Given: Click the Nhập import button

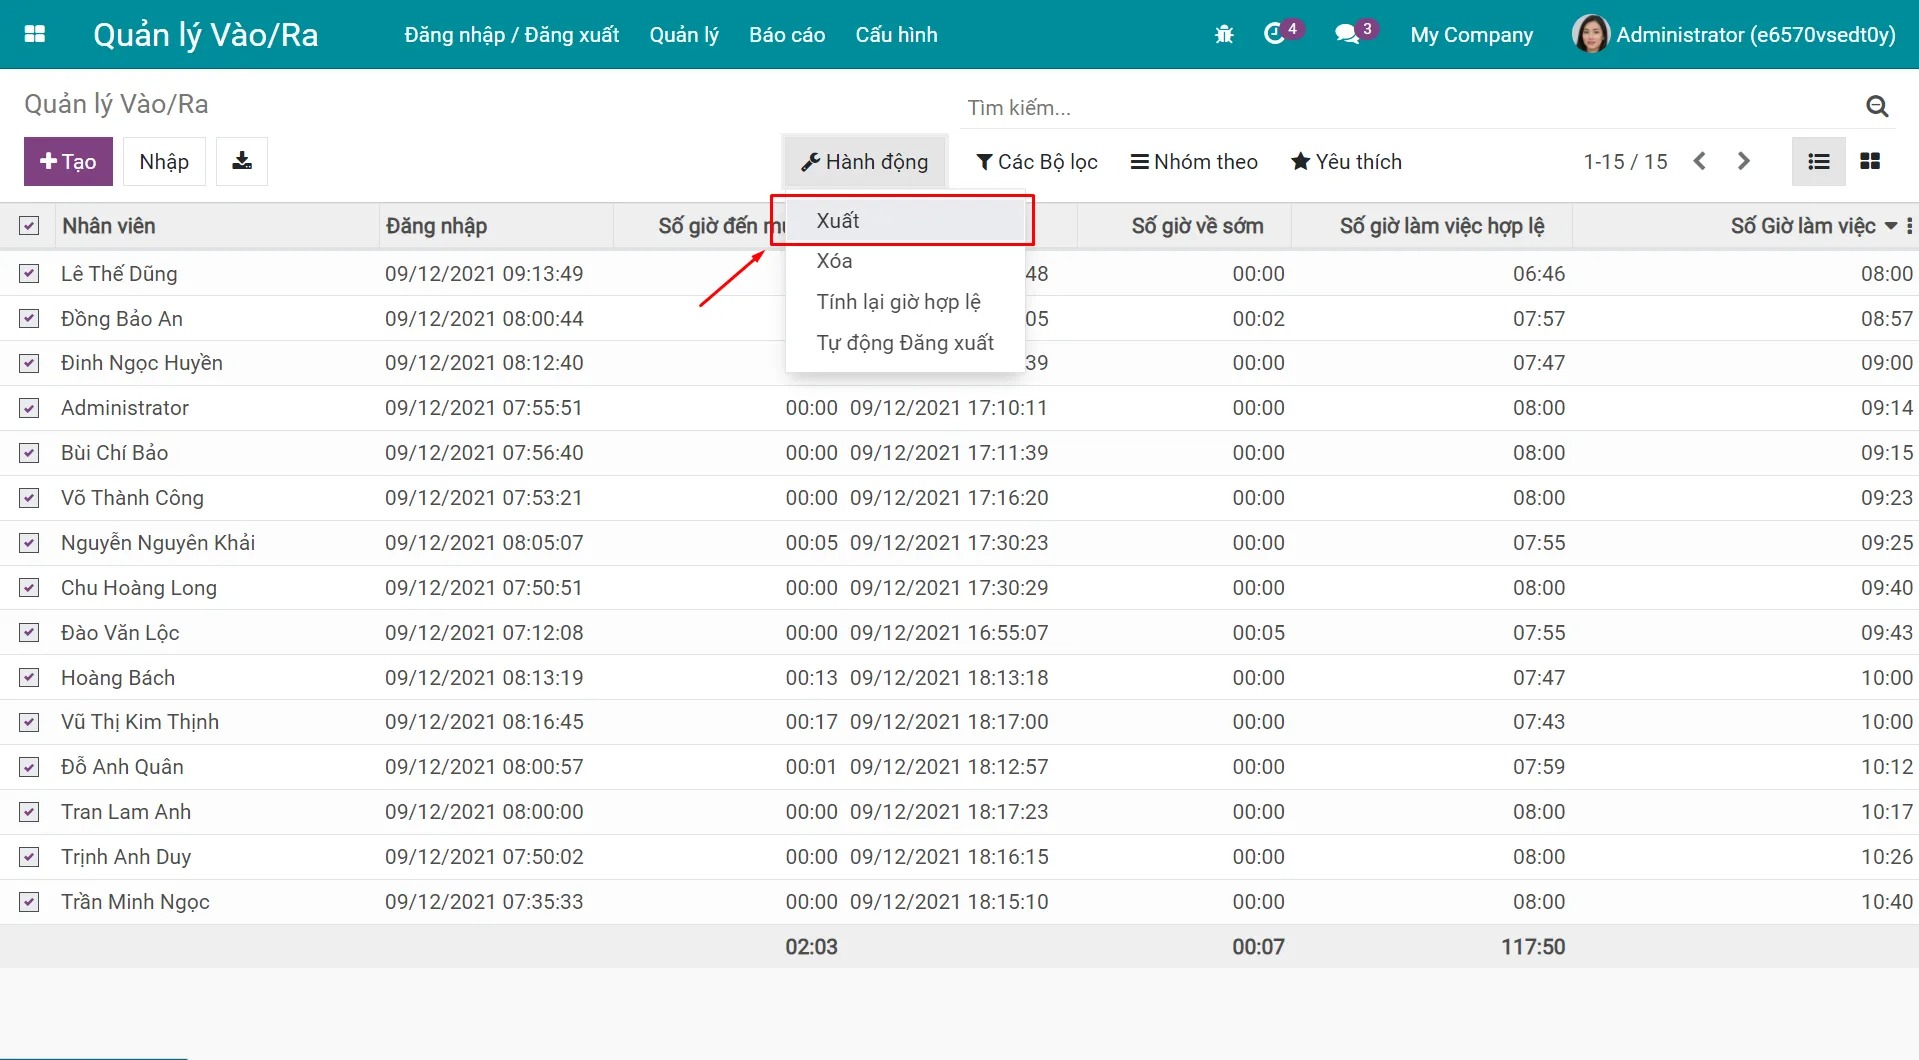Looking at the screenshot, I should 164,162.
